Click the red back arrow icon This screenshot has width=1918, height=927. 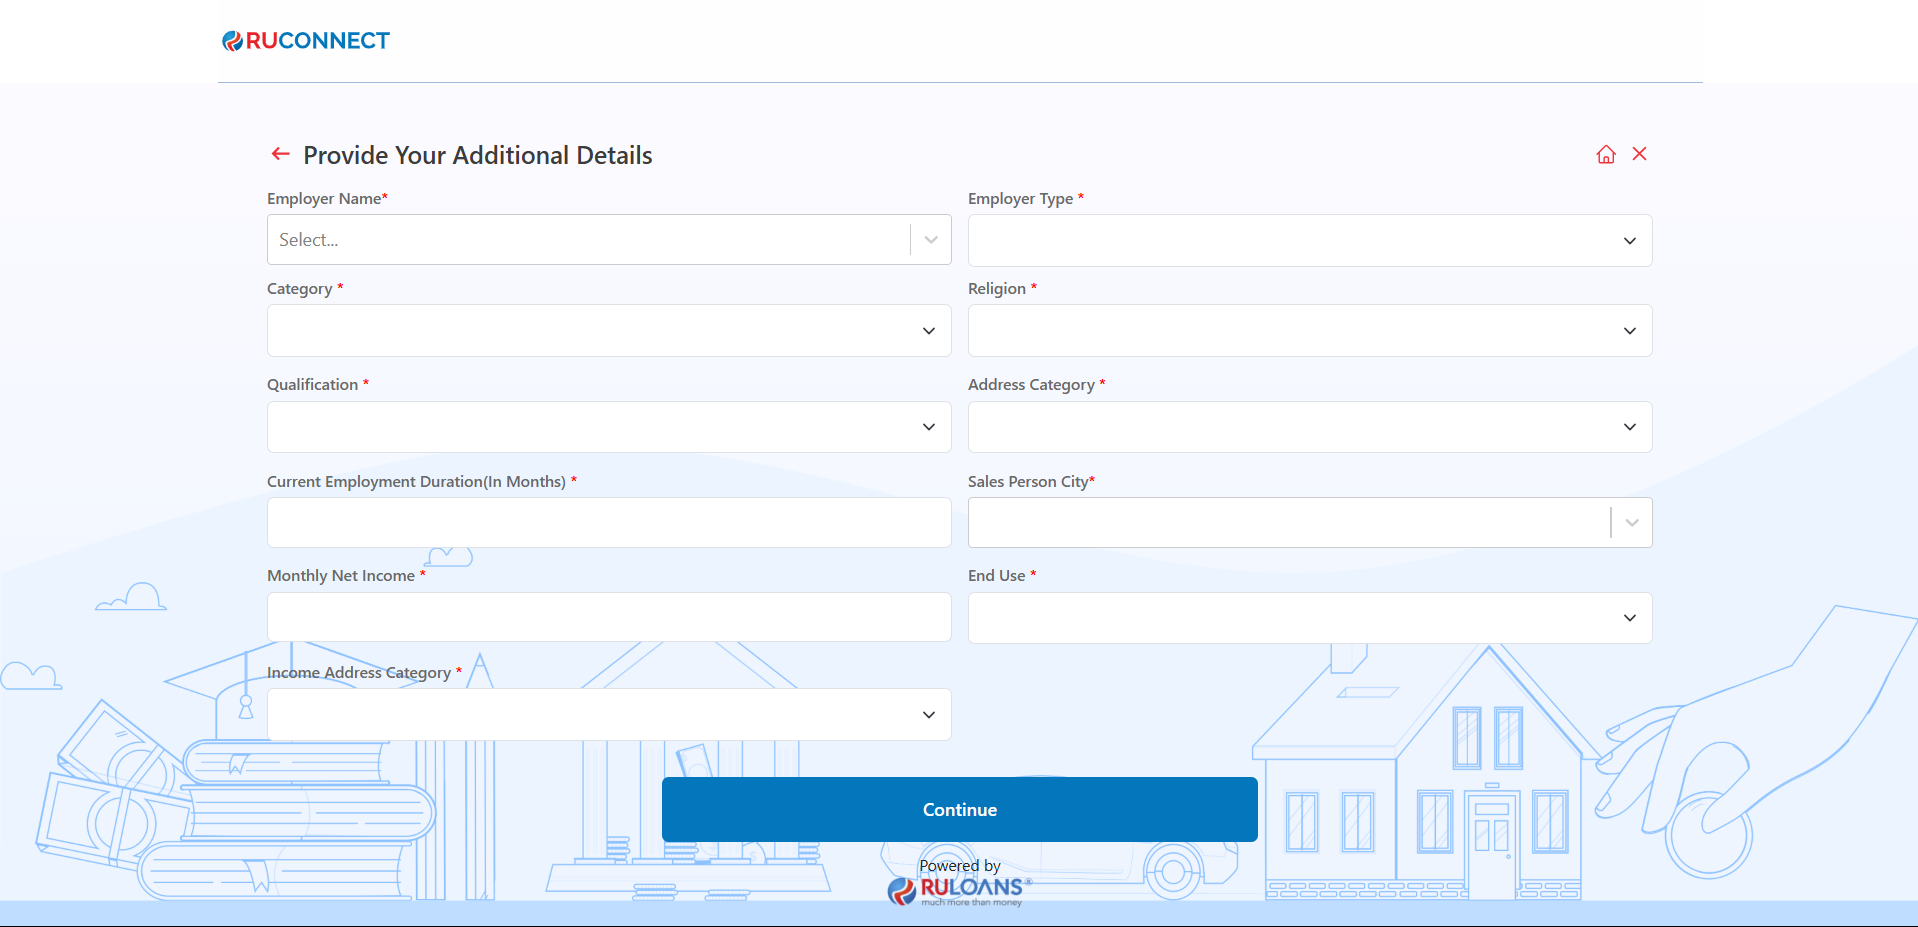tap(280, 154)
